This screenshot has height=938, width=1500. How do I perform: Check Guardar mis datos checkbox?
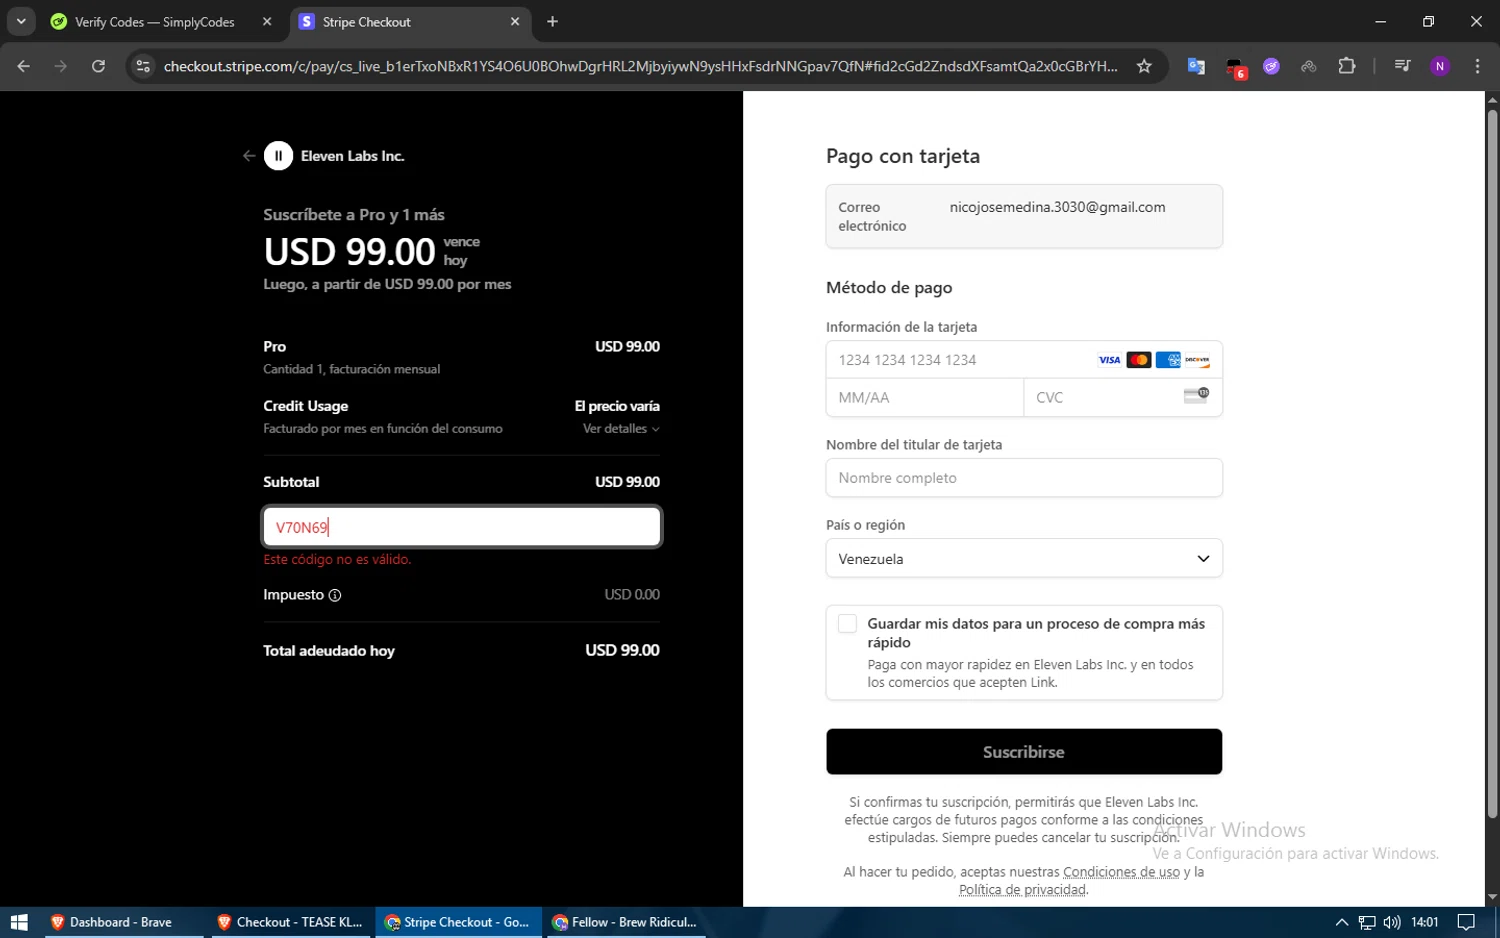tap(847, 624)
